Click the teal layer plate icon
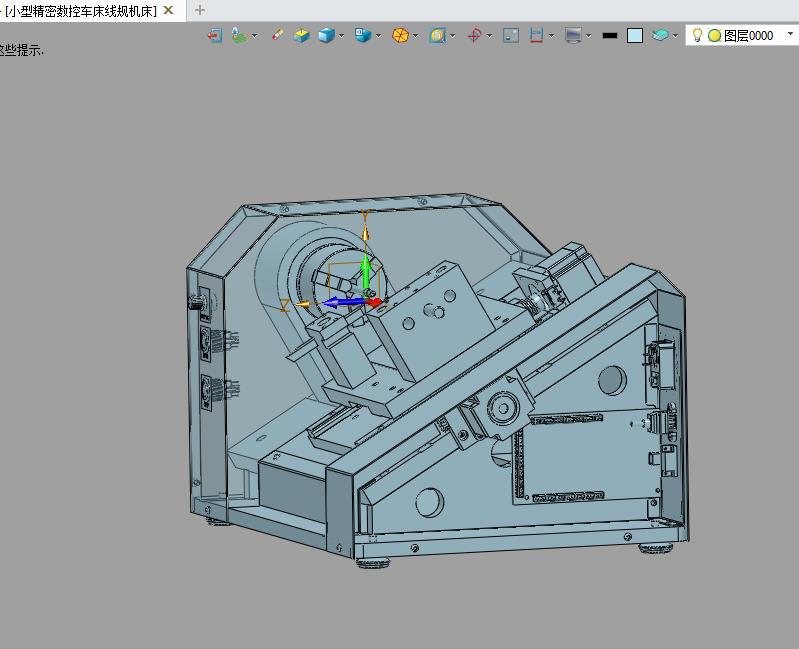 tap(660, 36)
